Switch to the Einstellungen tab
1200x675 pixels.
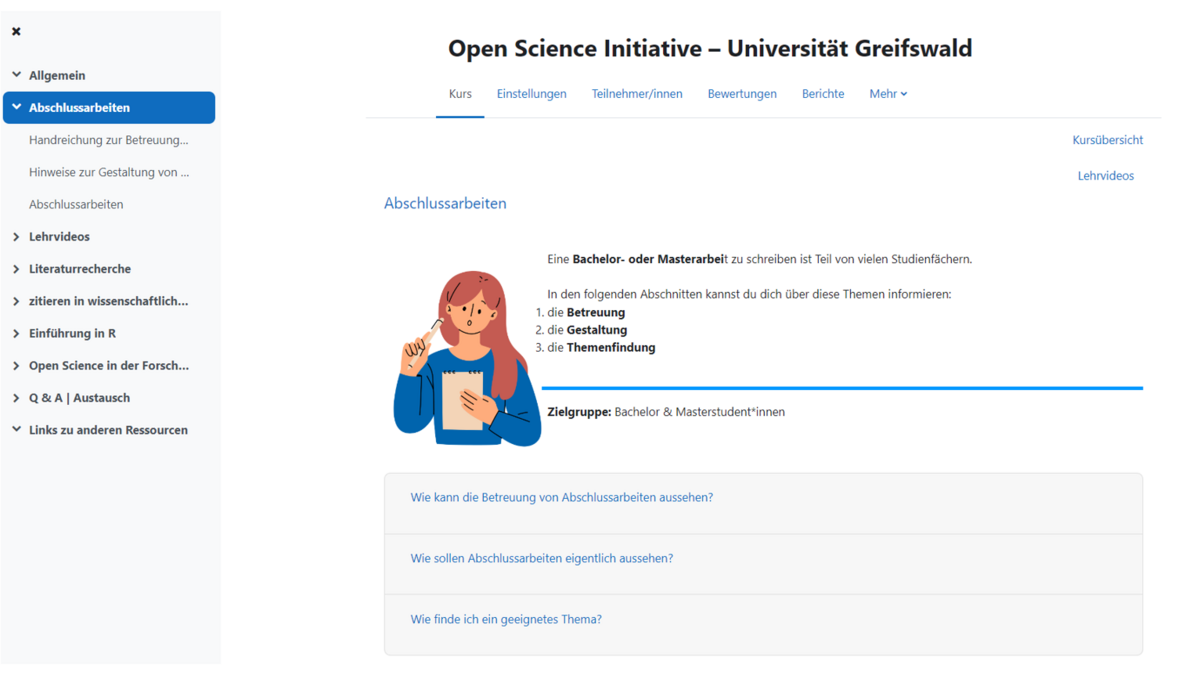531,94
